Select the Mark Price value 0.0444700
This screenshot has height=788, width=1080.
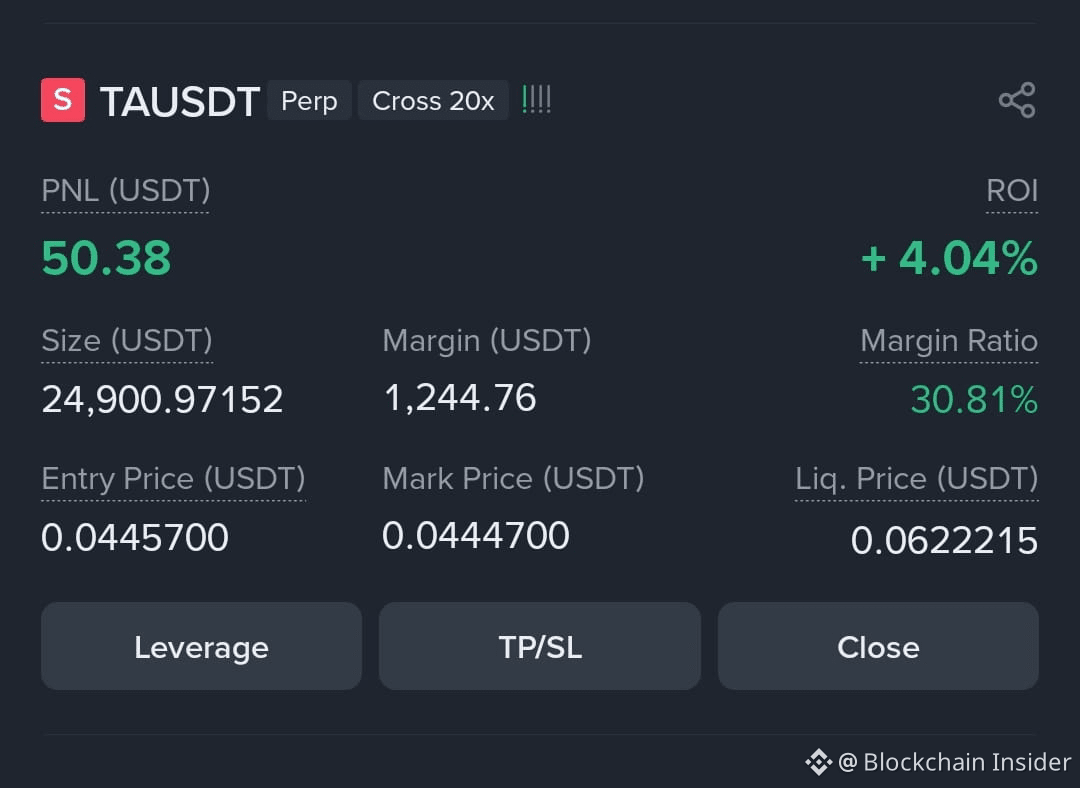(476, 536)
